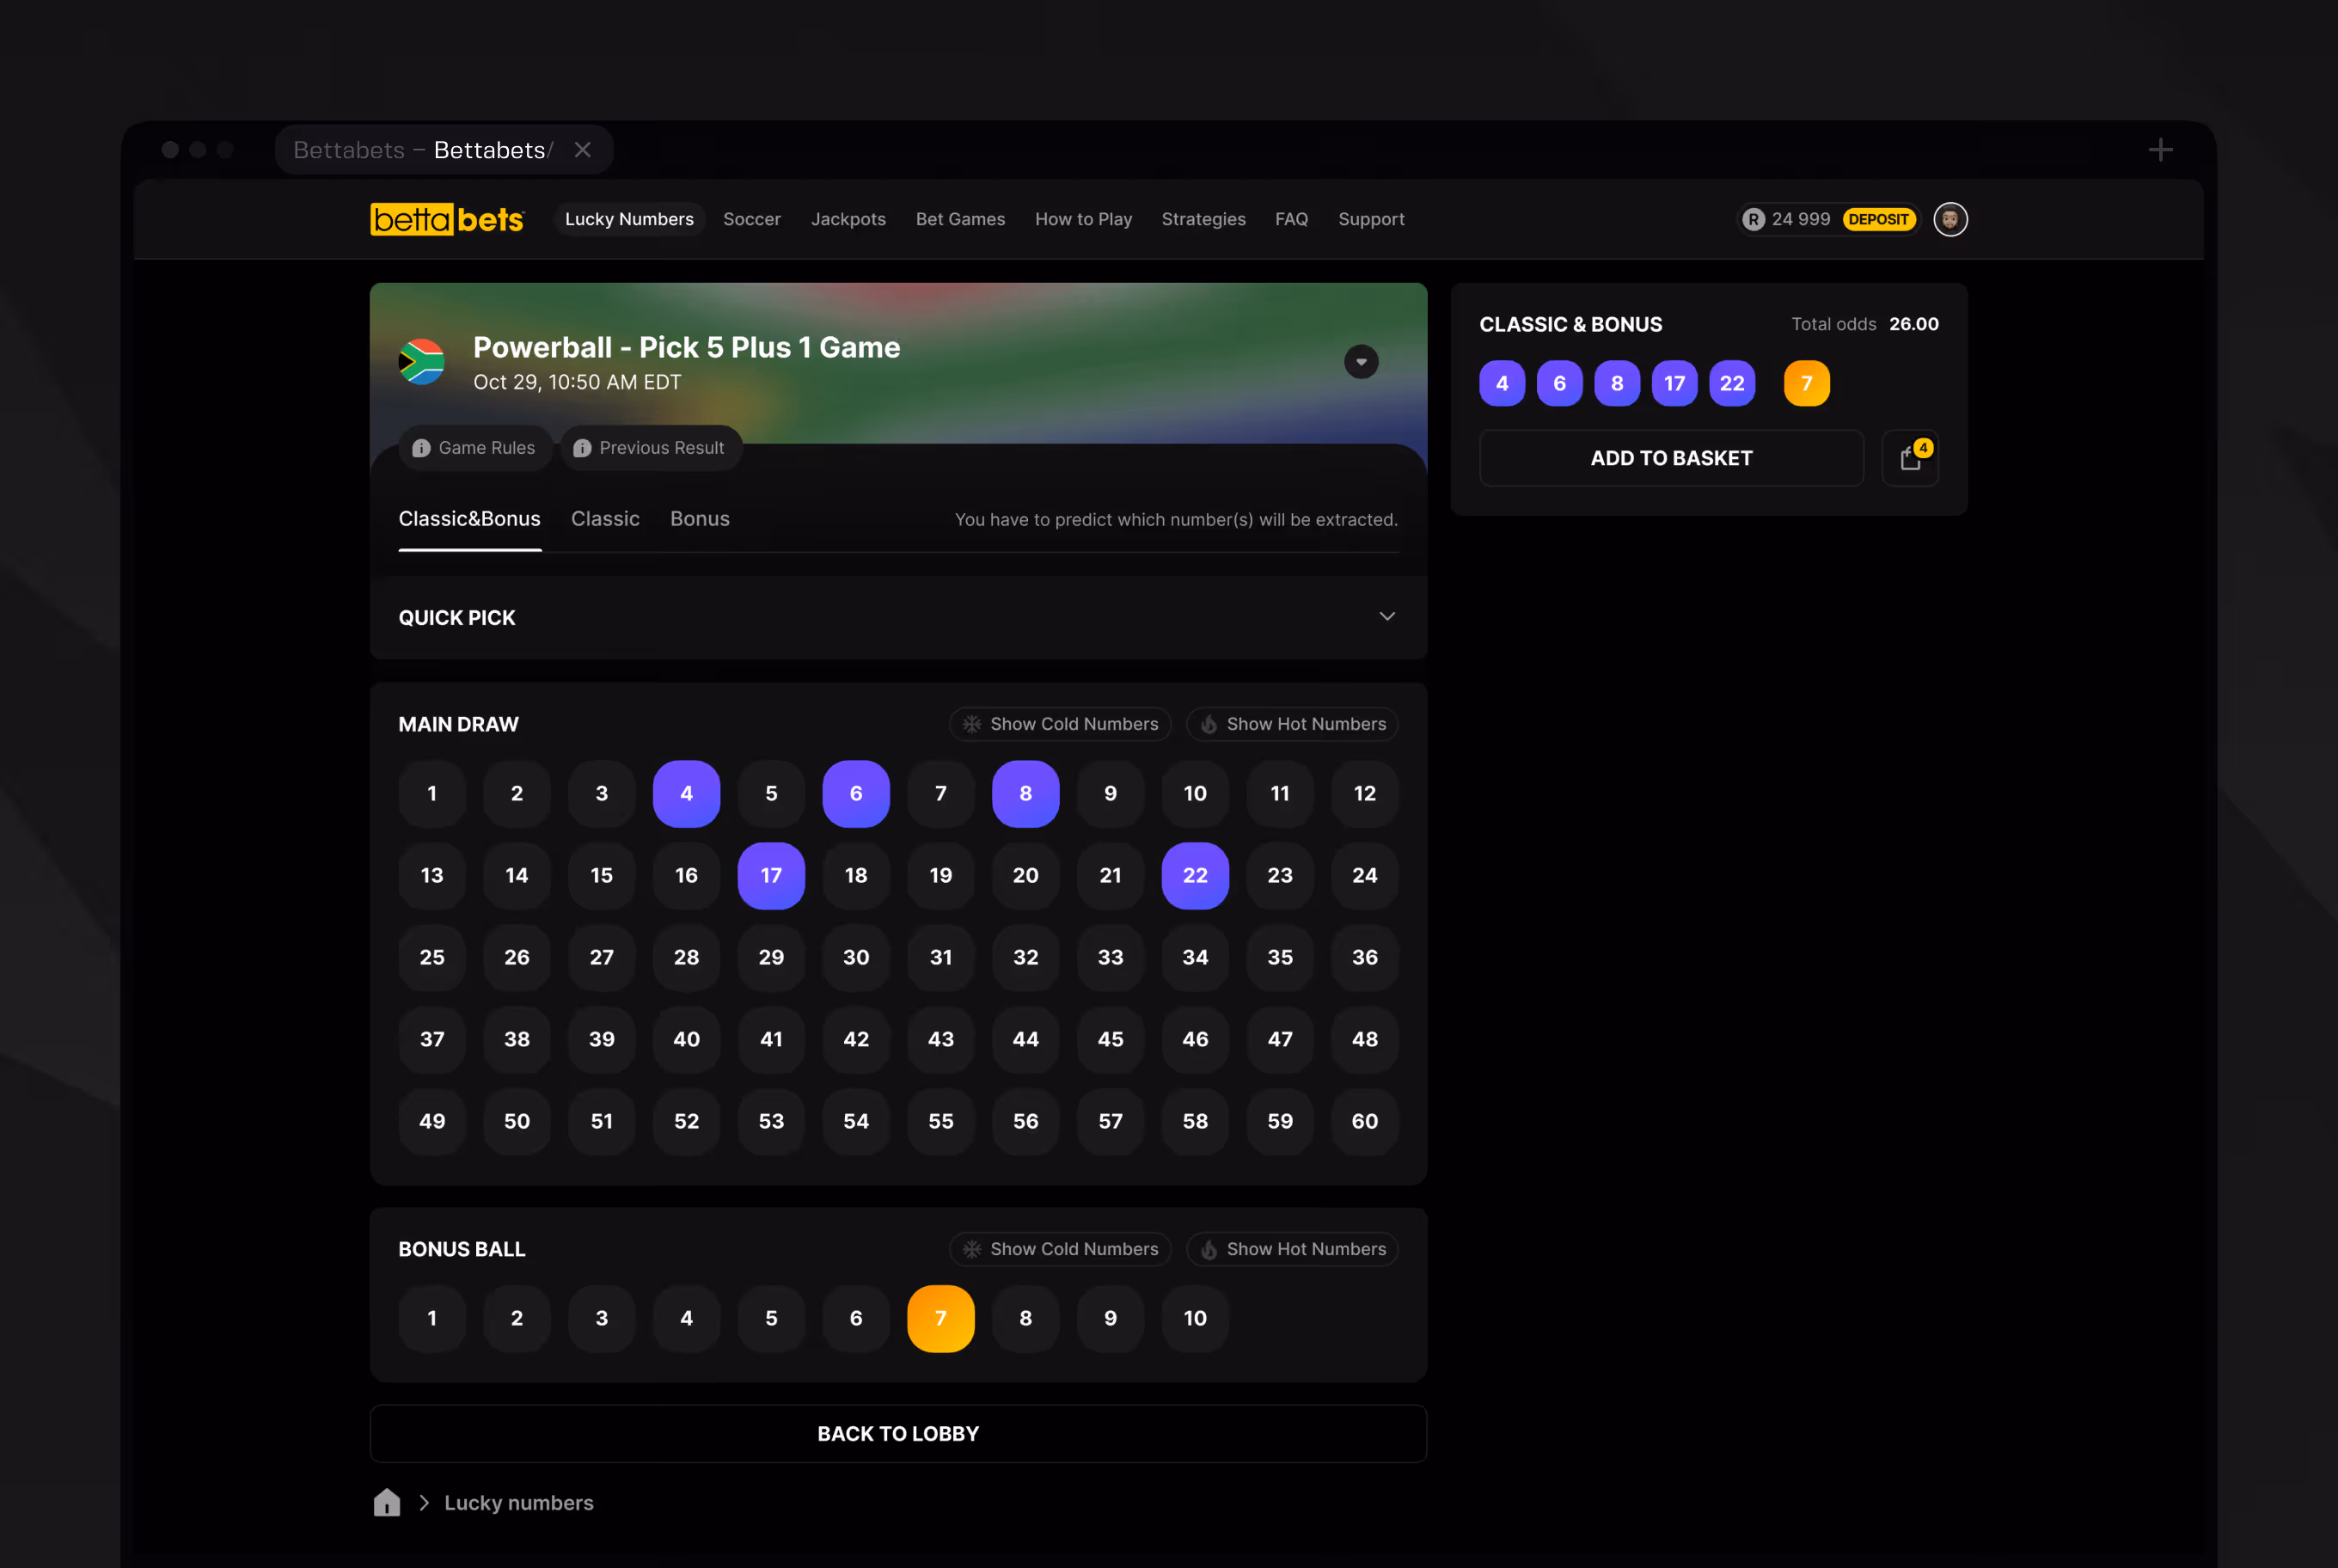Viewport: 2338px width, 1568px height.
Task: Click the BACK TO LOBBY button
Action: coord(898,1433)
